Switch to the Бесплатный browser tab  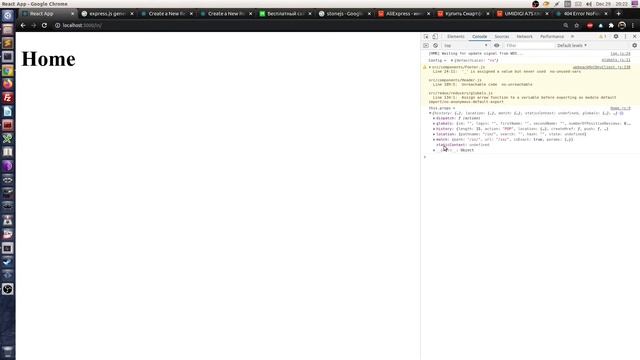tap(285, 13)
